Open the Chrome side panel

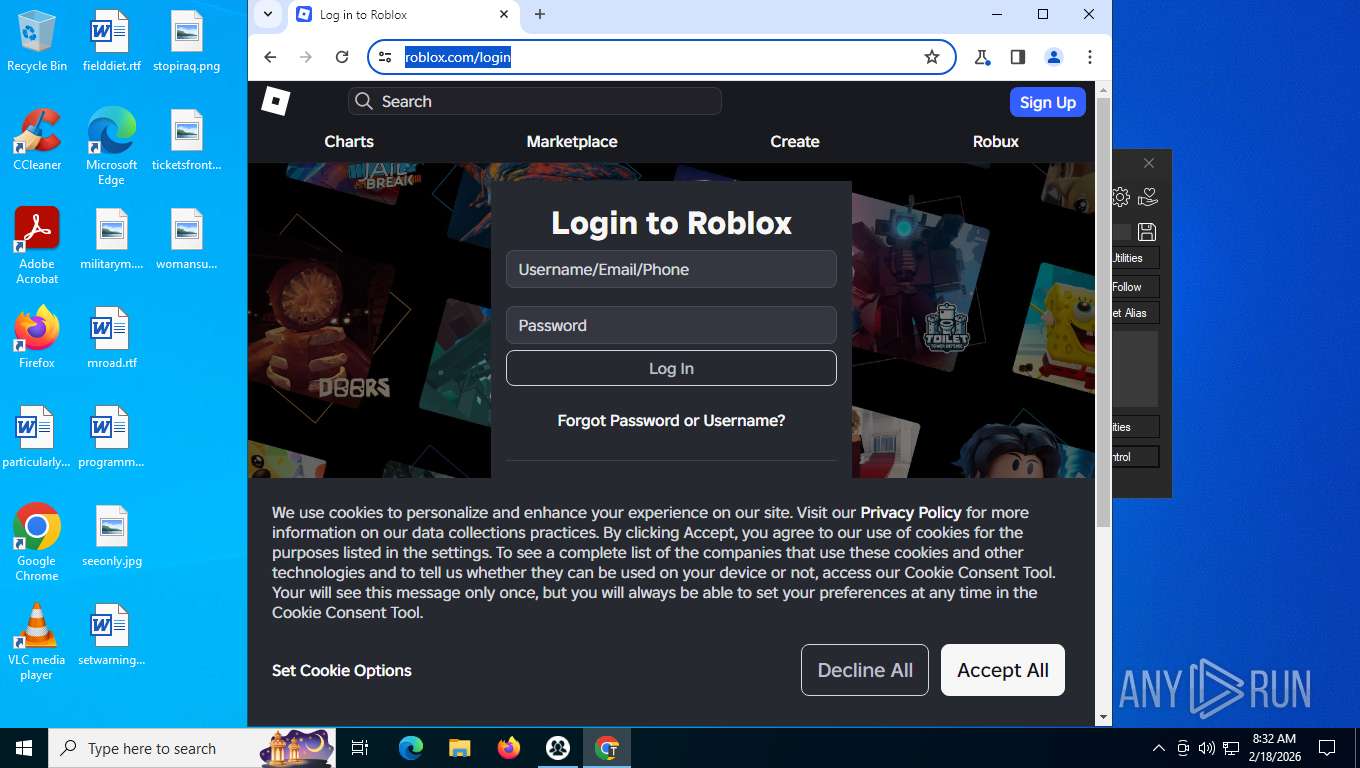[x=1018, y=57]
